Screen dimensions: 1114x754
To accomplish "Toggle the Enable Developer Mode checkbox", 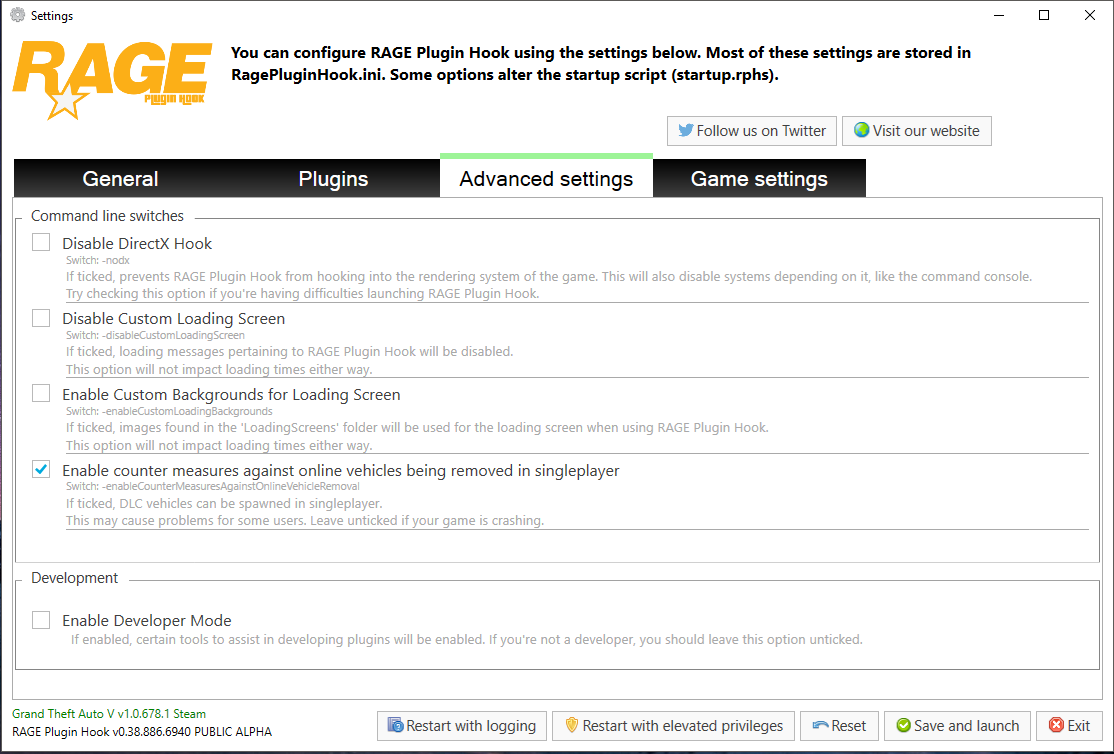I will click(x=41, y=620).
